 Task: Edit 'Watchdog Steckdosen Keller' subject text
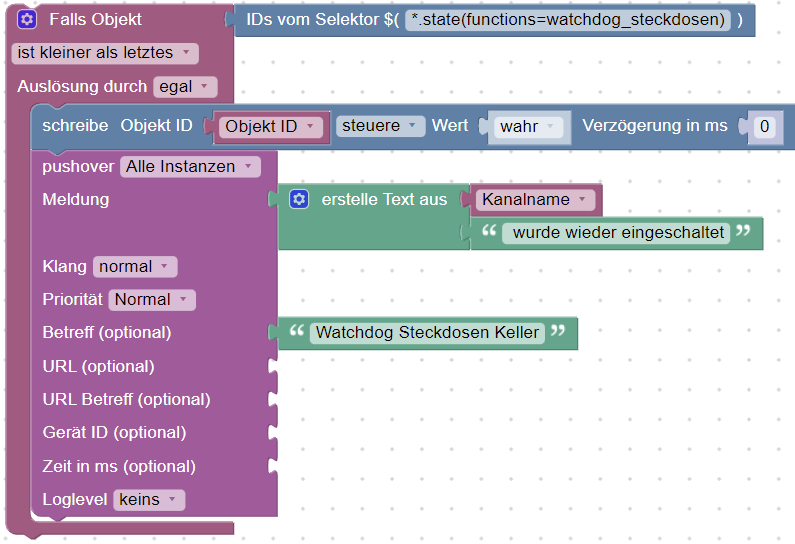(x=427, y=333)
